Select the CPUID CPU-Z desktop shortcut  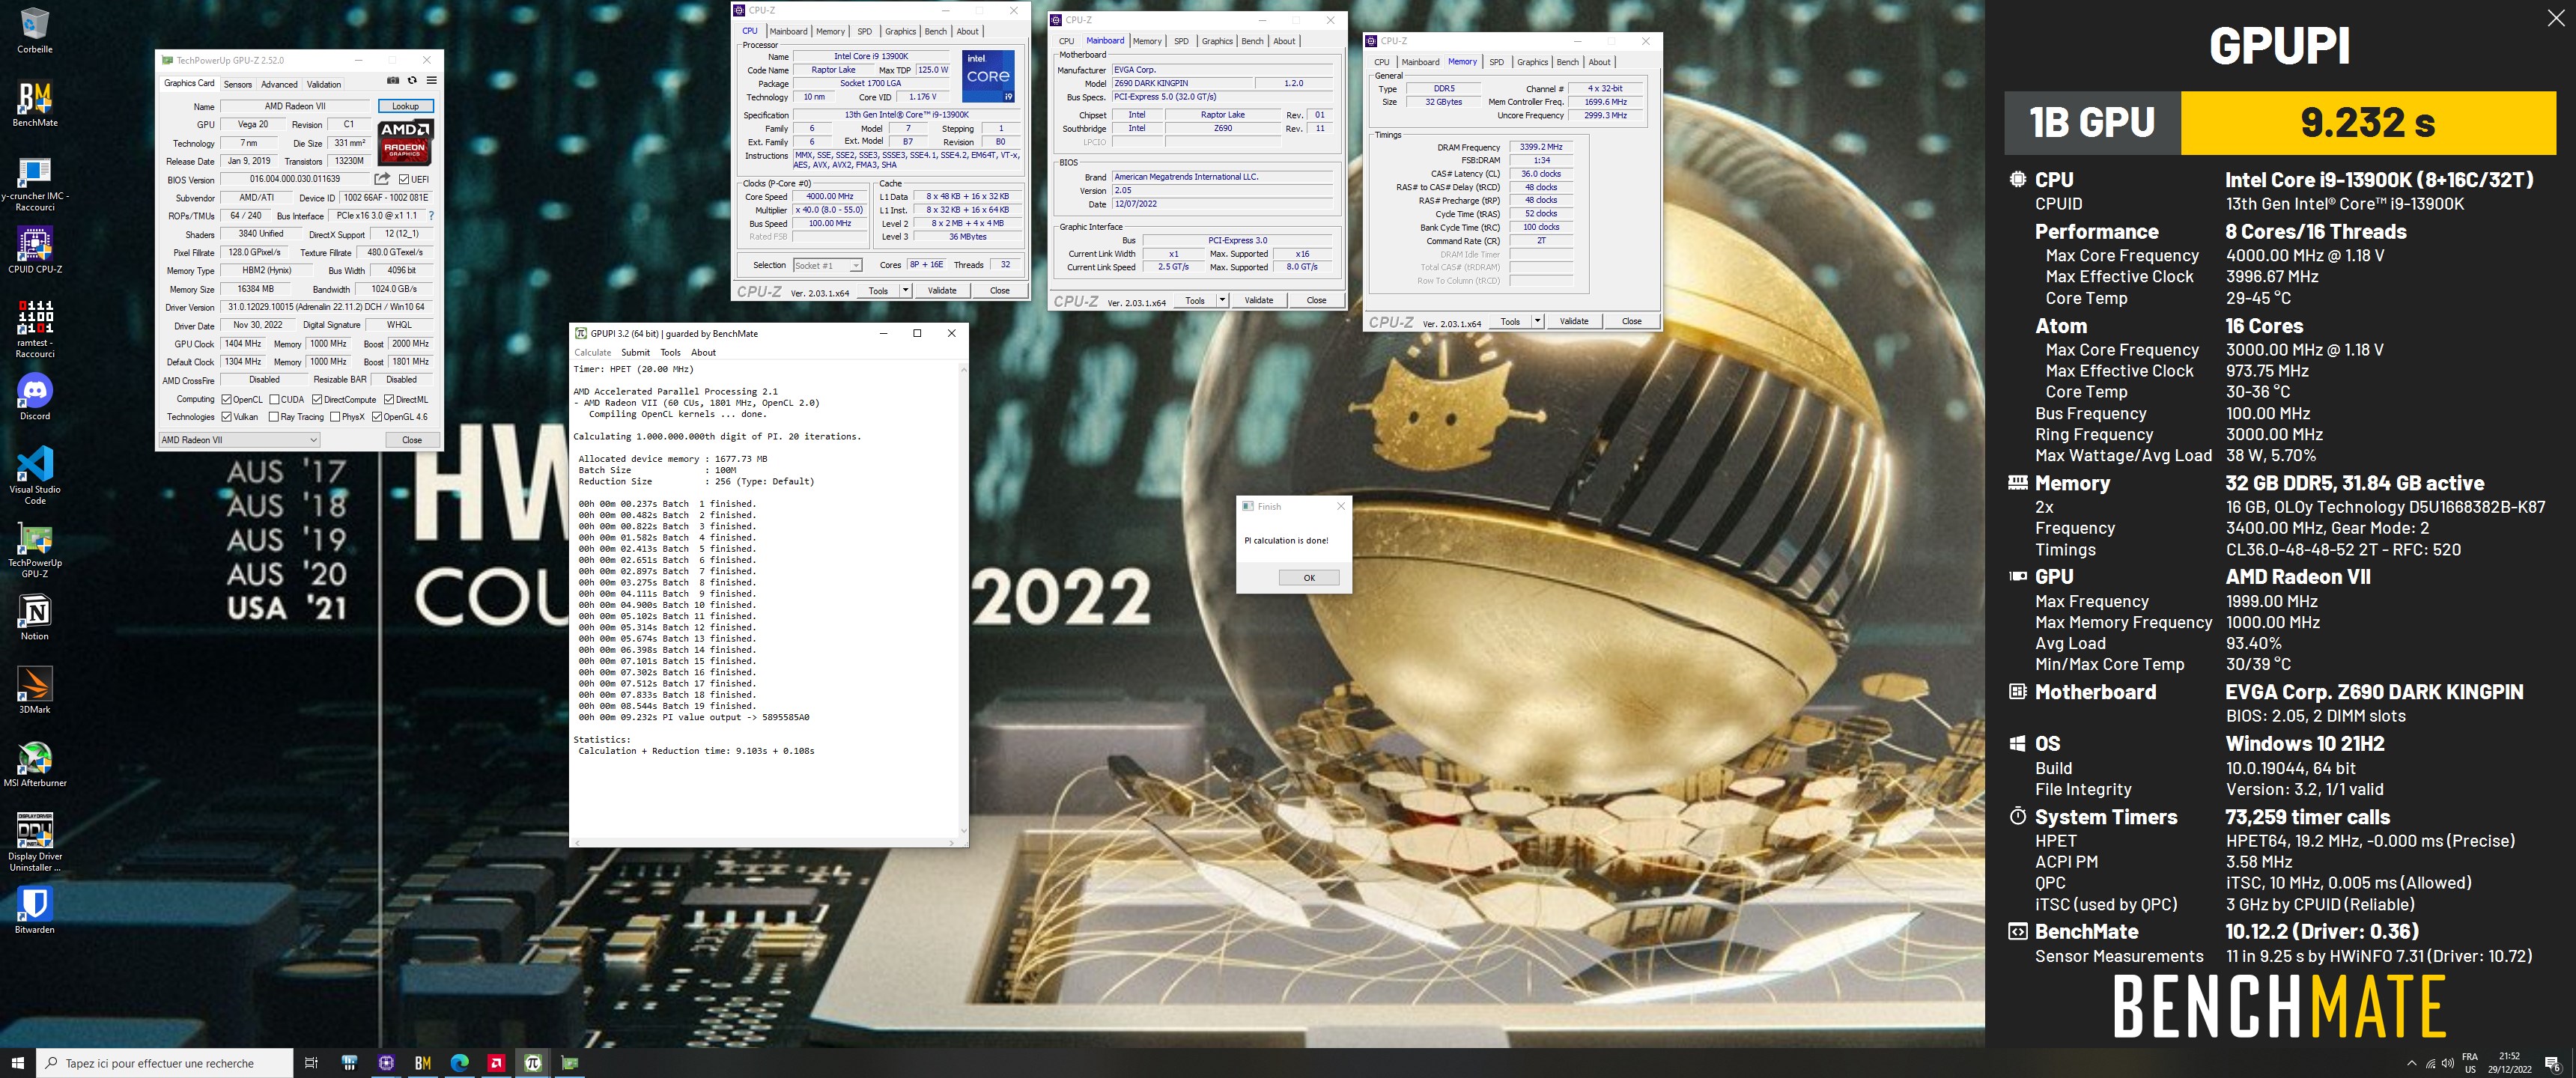tap(35, 251)
